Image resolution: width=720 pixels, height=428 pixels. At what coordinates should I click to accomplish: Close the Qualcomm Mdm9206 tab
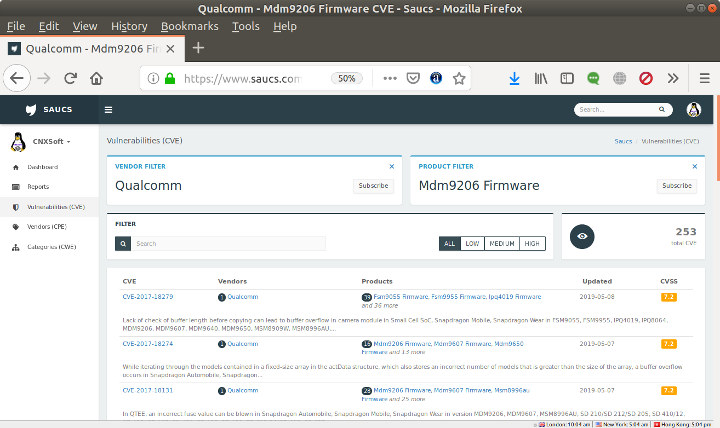[170, 49]
